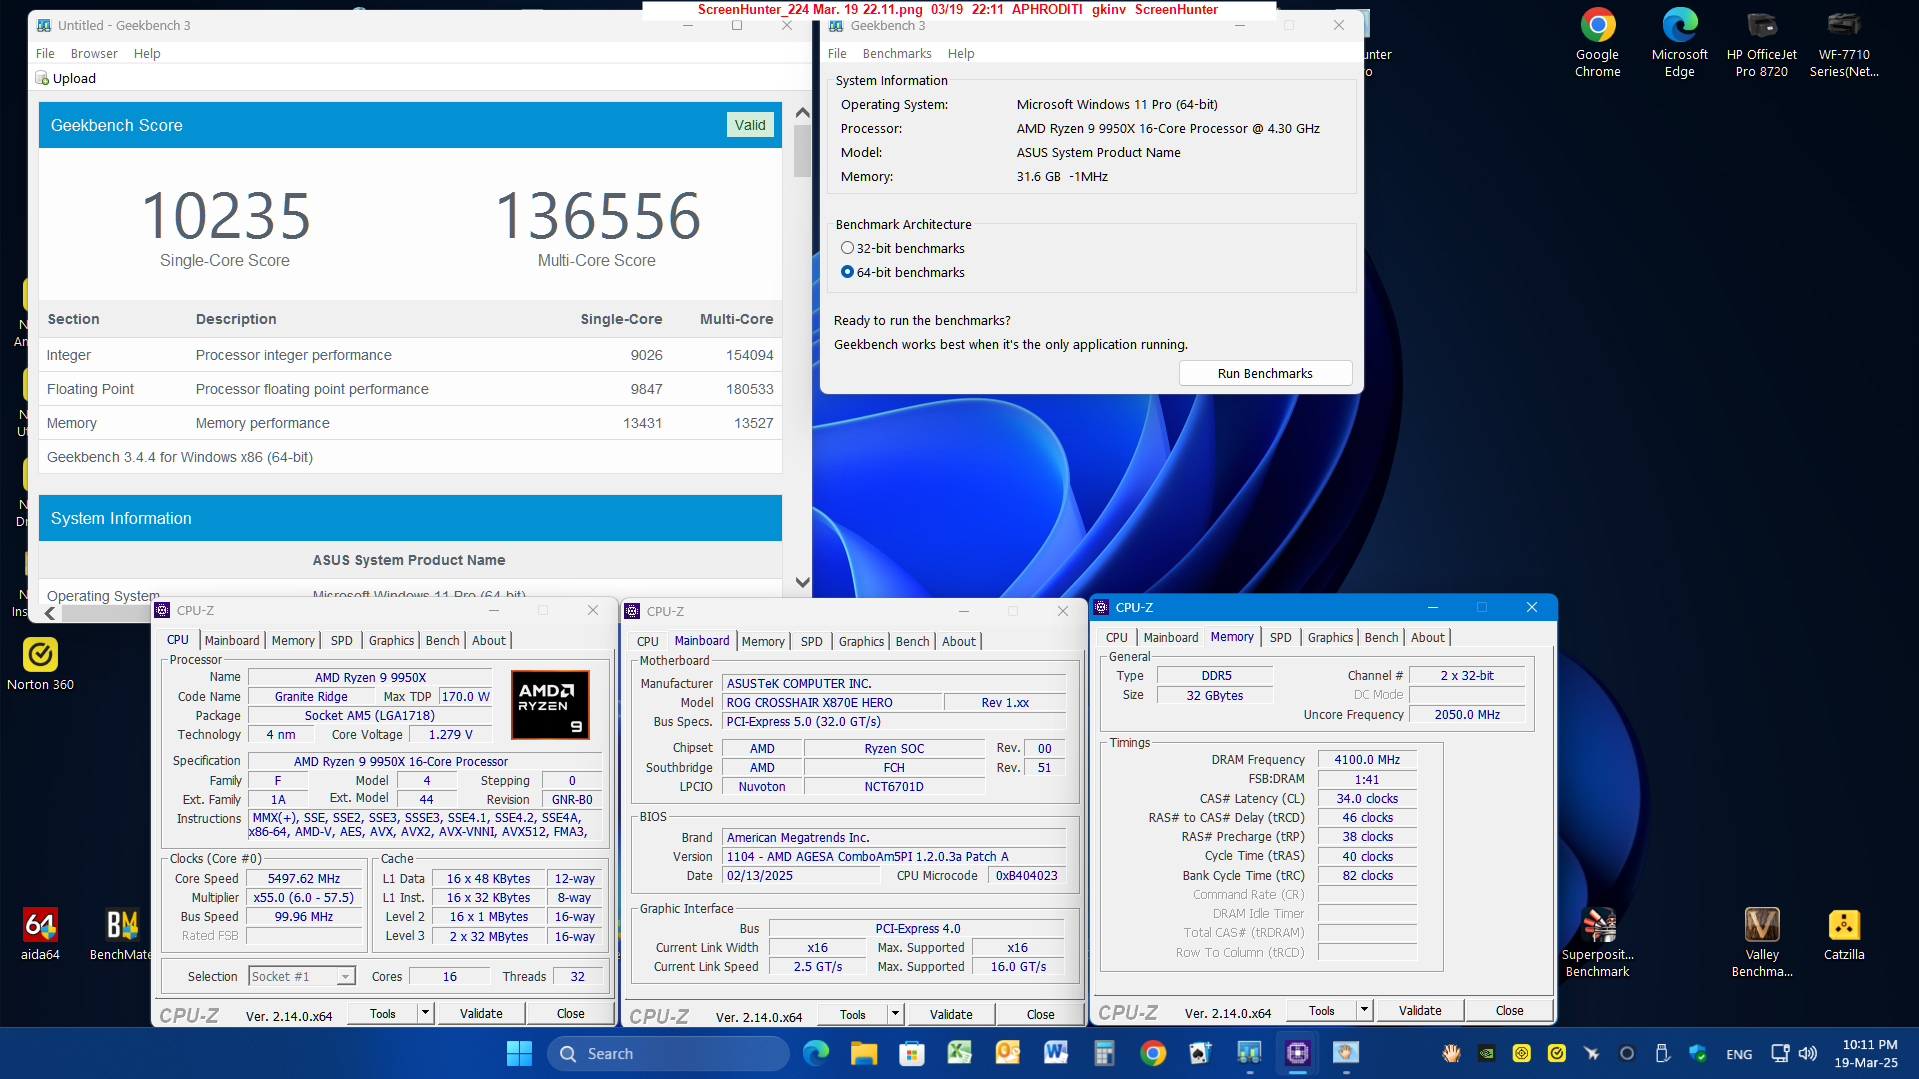Click Close button in Mainboard CPU-Z window

1041,1014
